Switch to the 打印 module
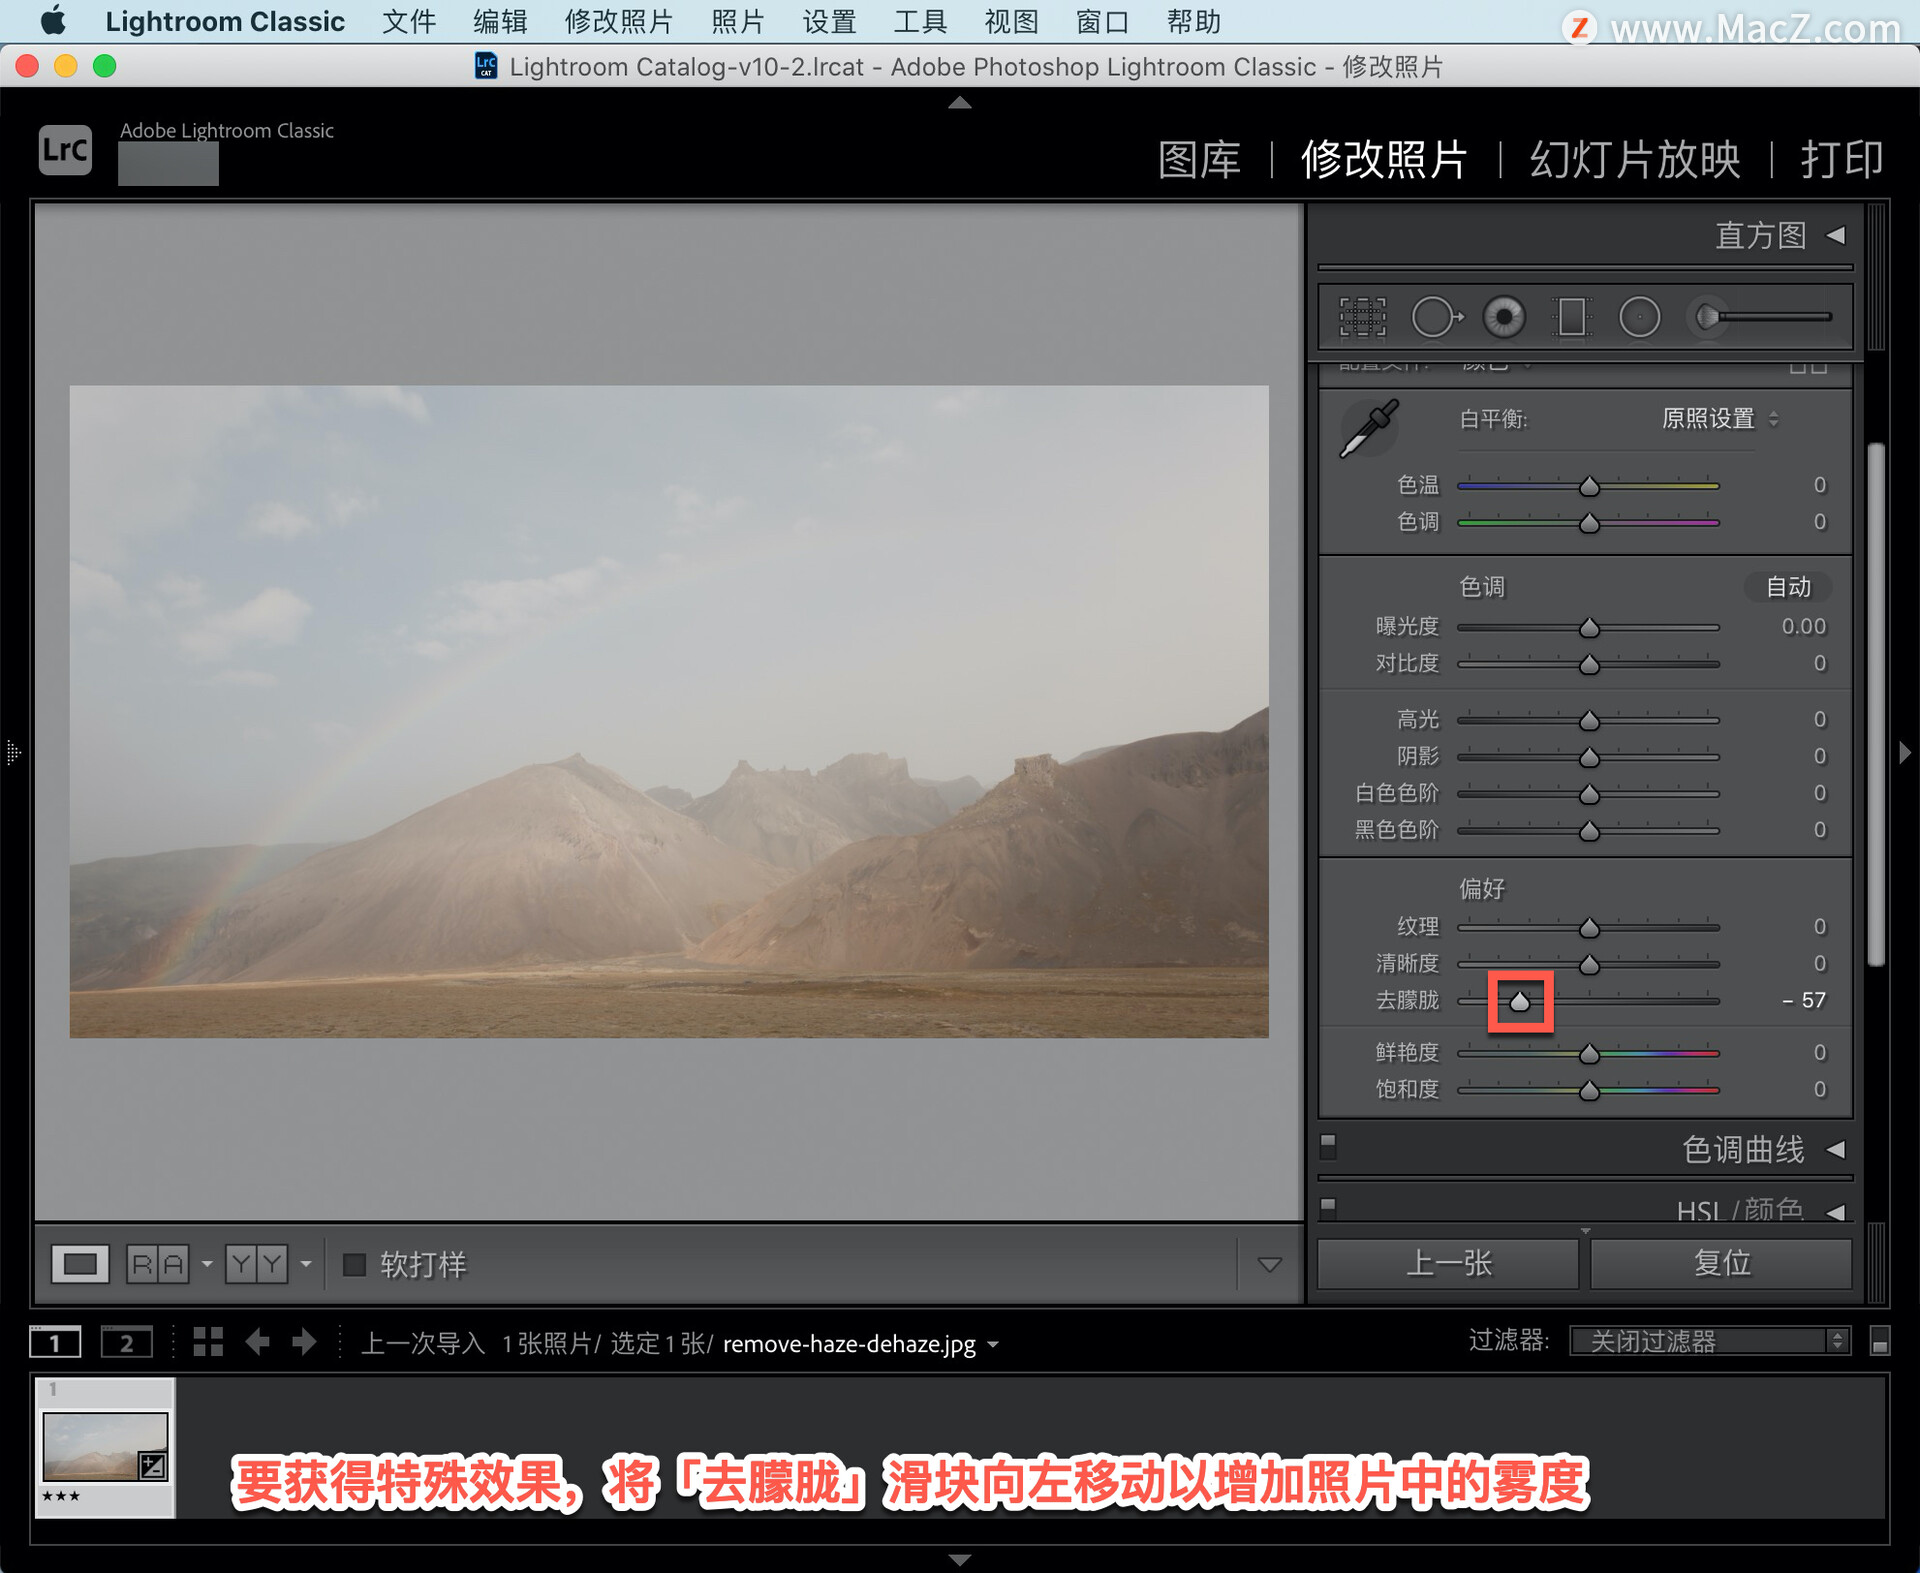Viewport: 1920px width, 1573px height. point(1842,160)
